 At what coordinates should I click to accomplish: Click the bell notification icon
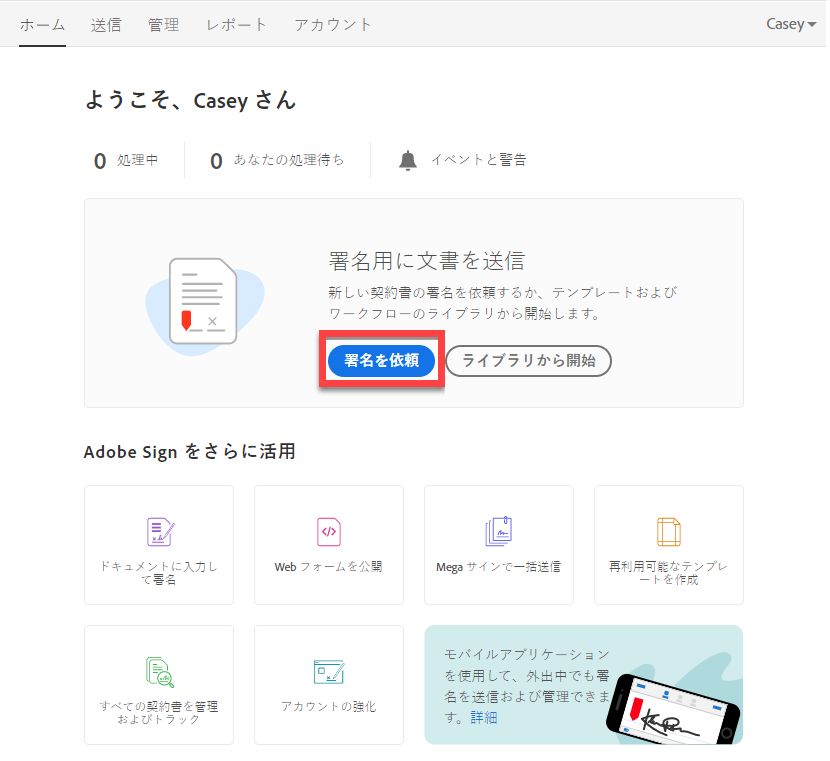pos(408,160)
